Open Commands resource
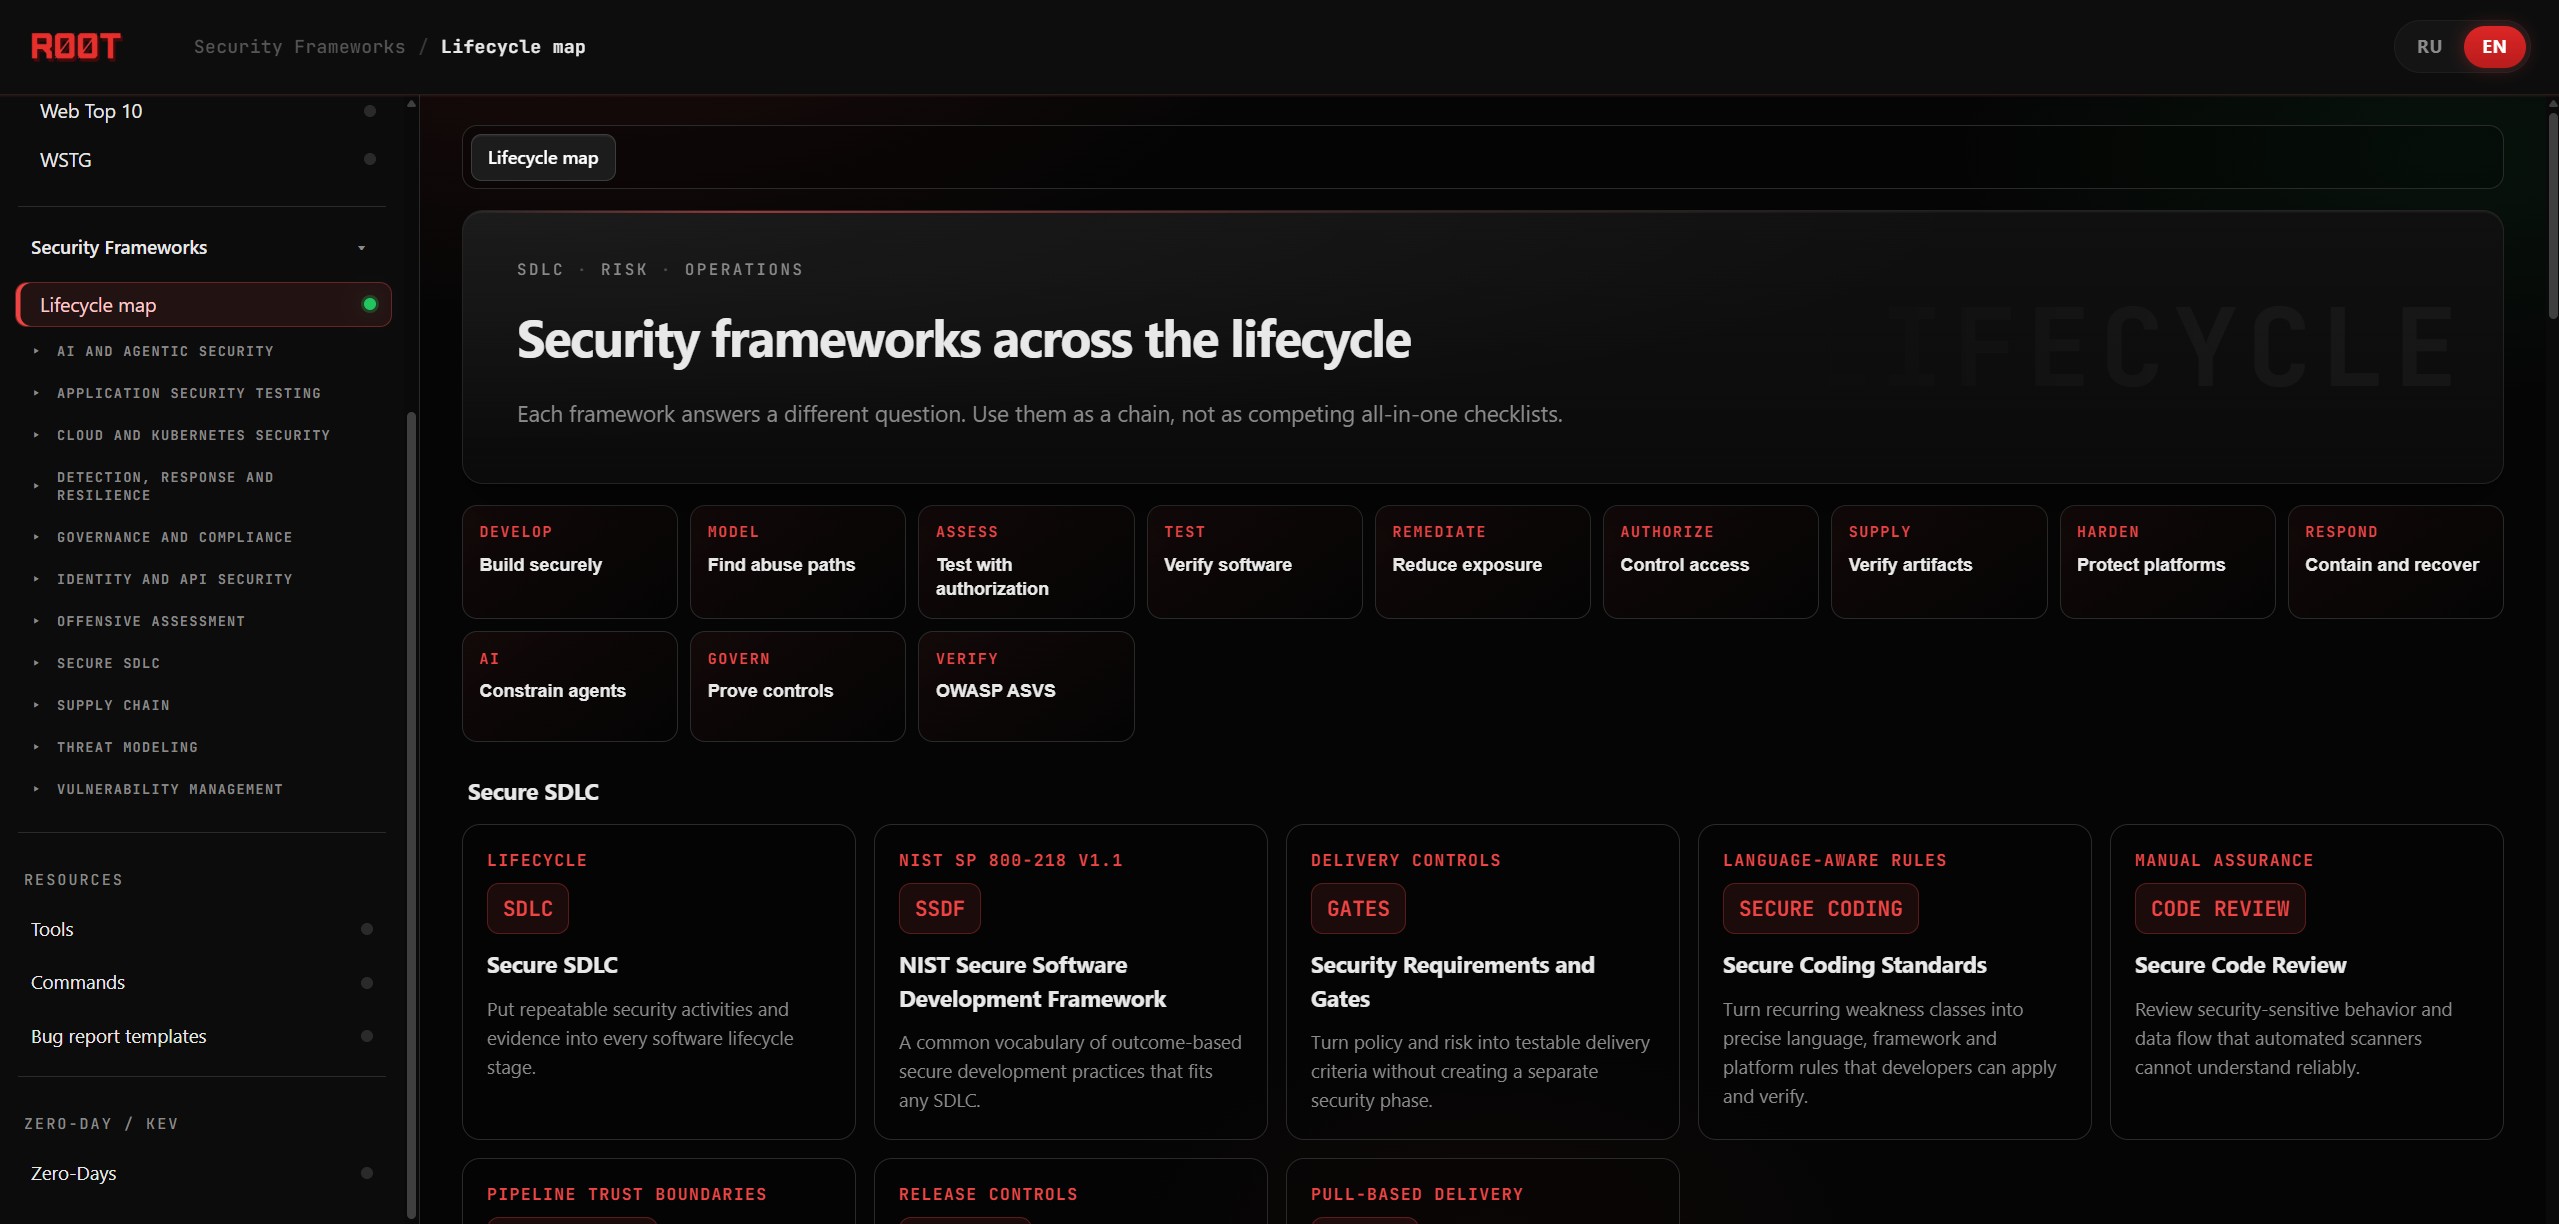The image size is (2559, 1224). click(203, 983)
